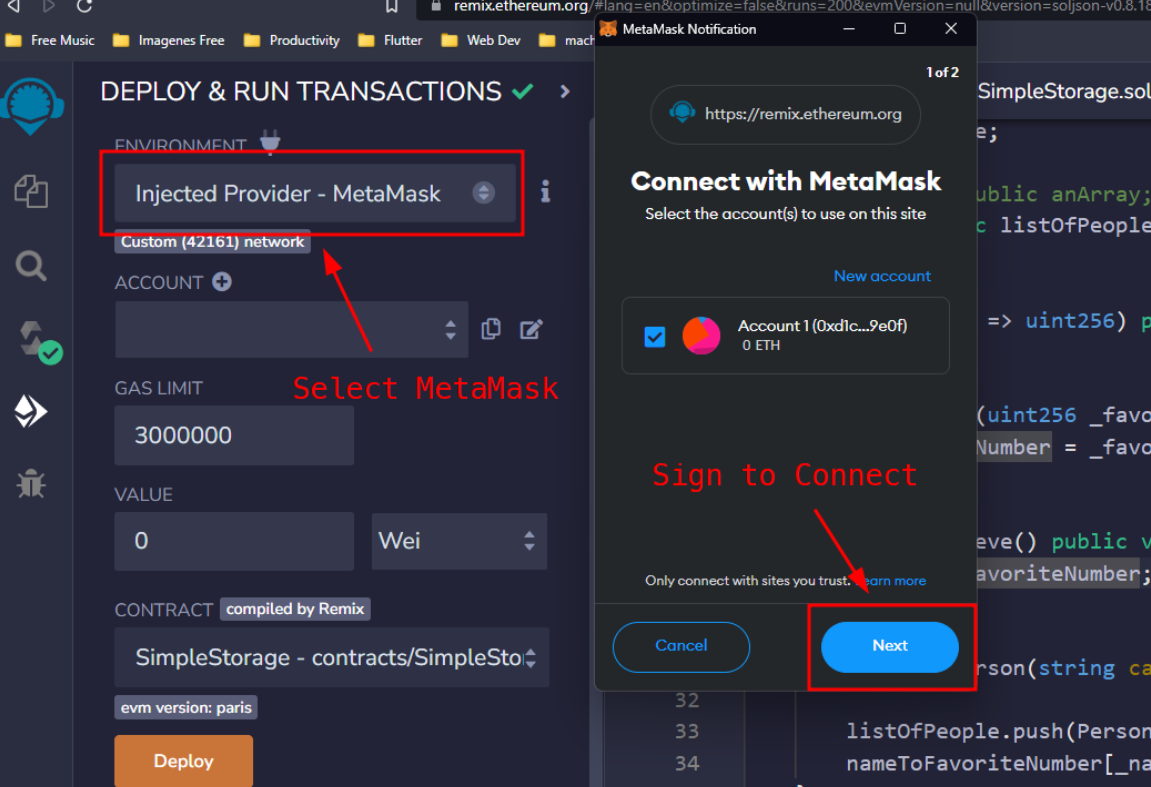Click Next in MetaMask
The height and width of the screenshot is (787, 1151).
click(890, 646)
